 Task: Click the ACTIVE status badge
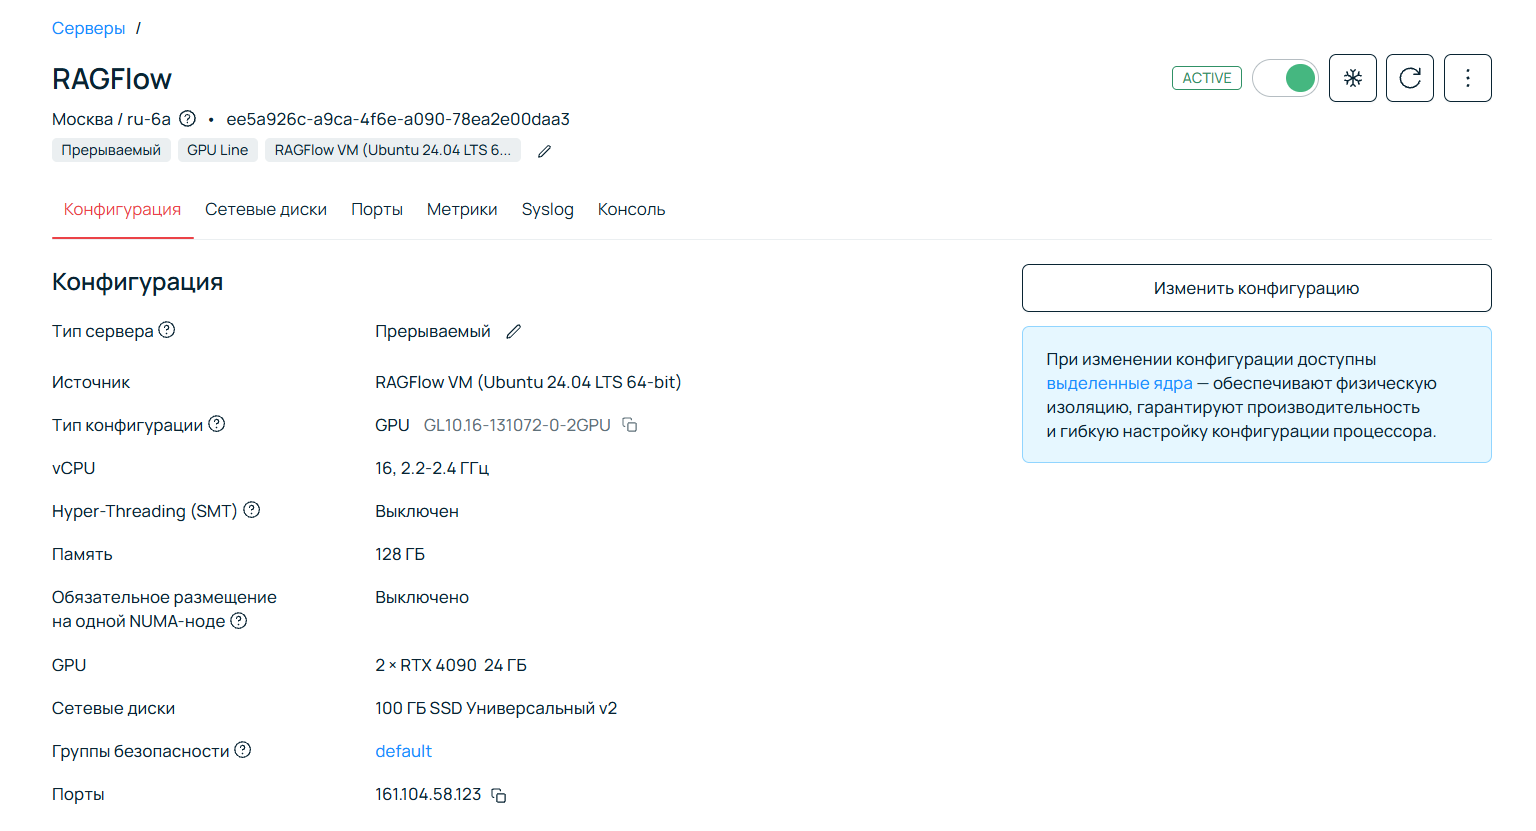(1207, 78)
